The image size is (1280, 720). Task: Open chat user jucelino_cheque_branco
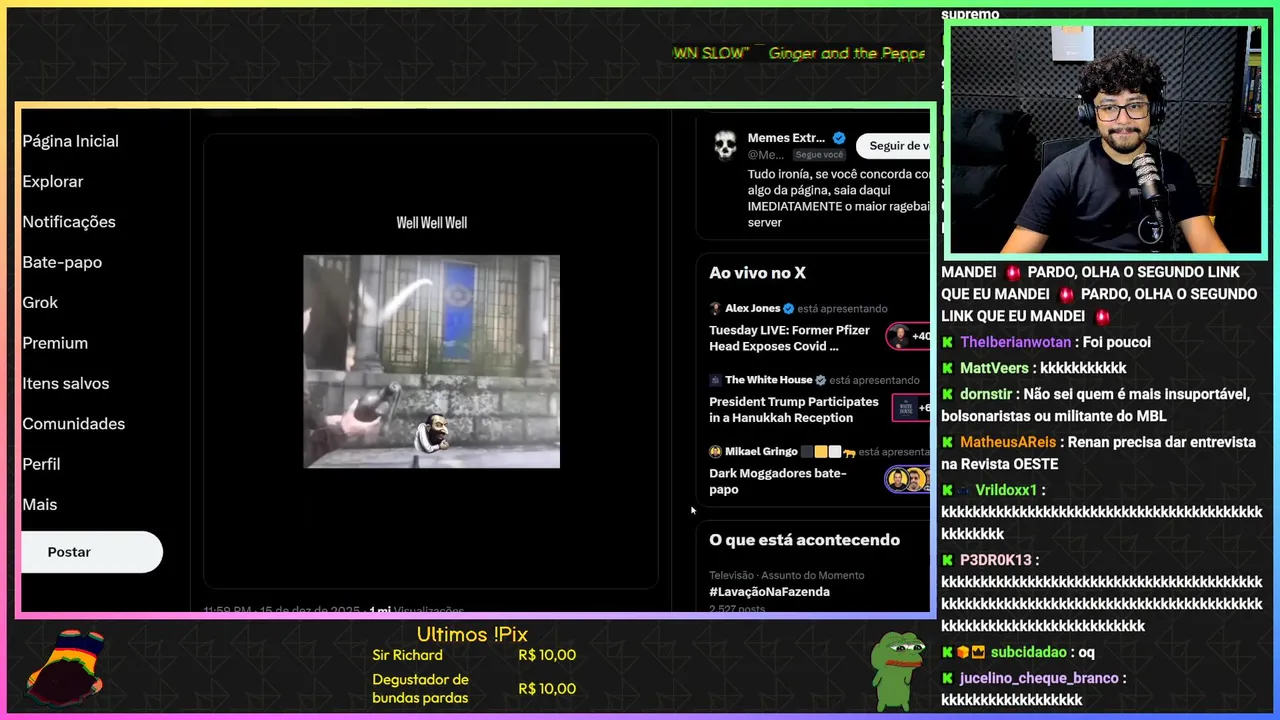point(1039,678)
